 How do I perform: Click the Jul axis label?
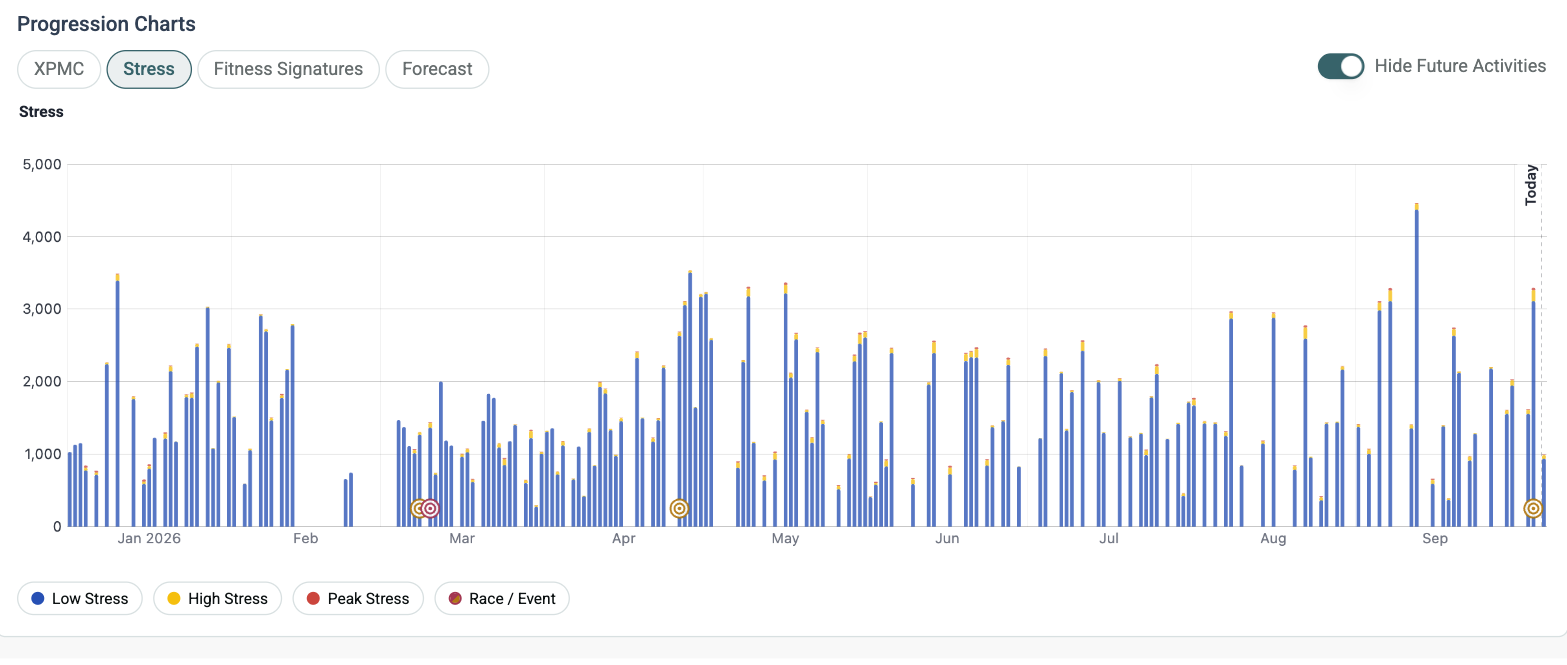[x=1108, y=539]
